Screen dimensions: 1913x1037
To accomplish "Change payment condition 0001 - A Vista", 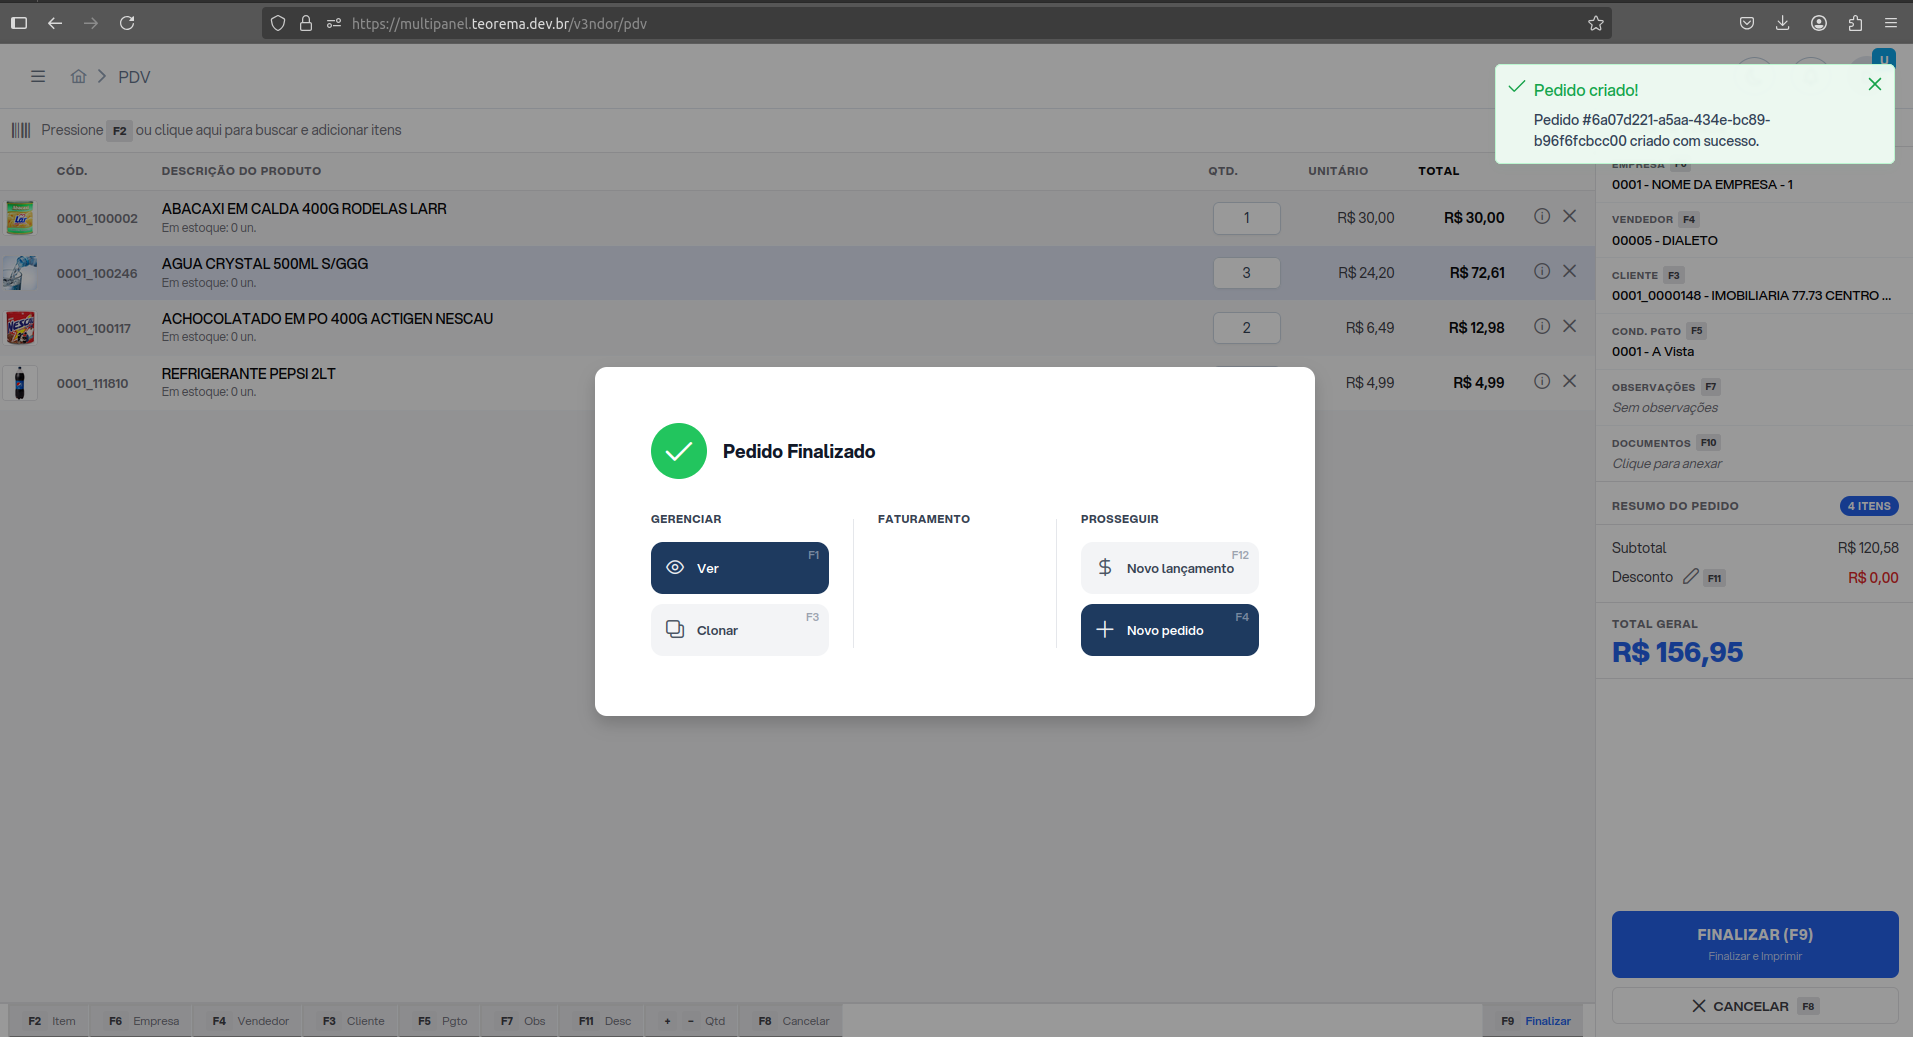I will (1652, 352).
